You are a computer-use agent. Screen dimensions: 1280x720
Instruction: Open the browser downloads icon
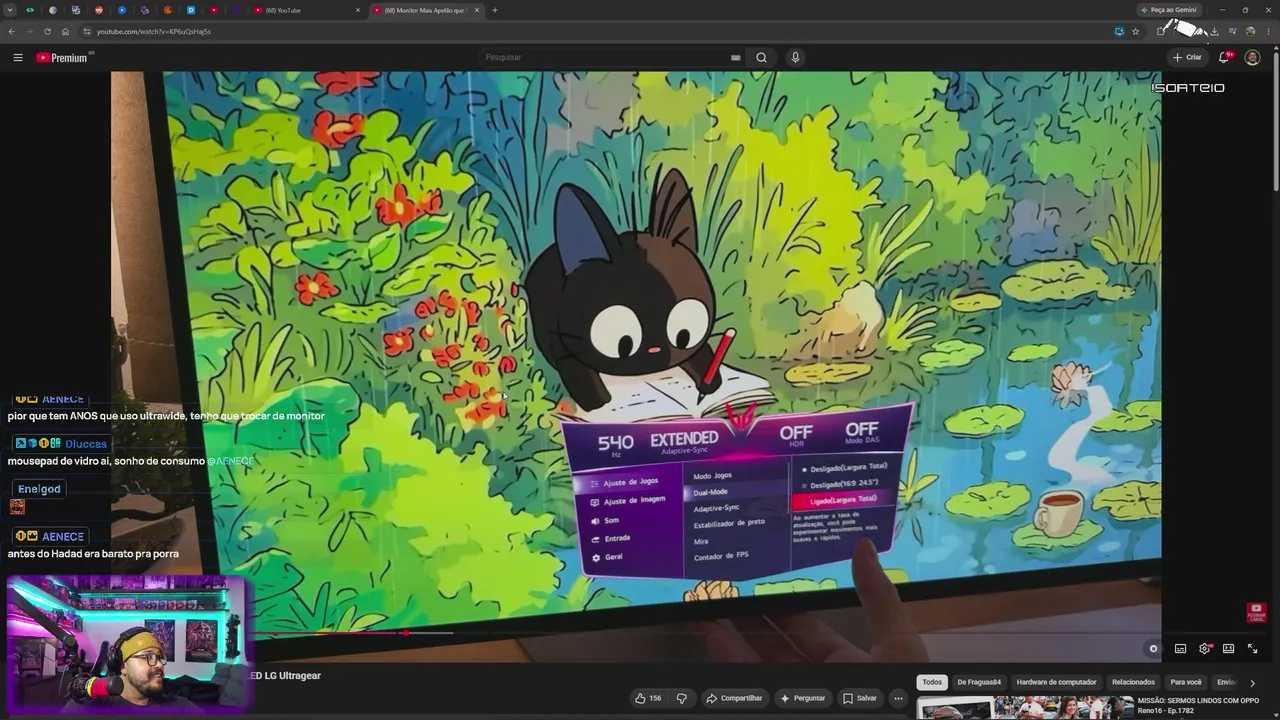(x=1214, y=31)
